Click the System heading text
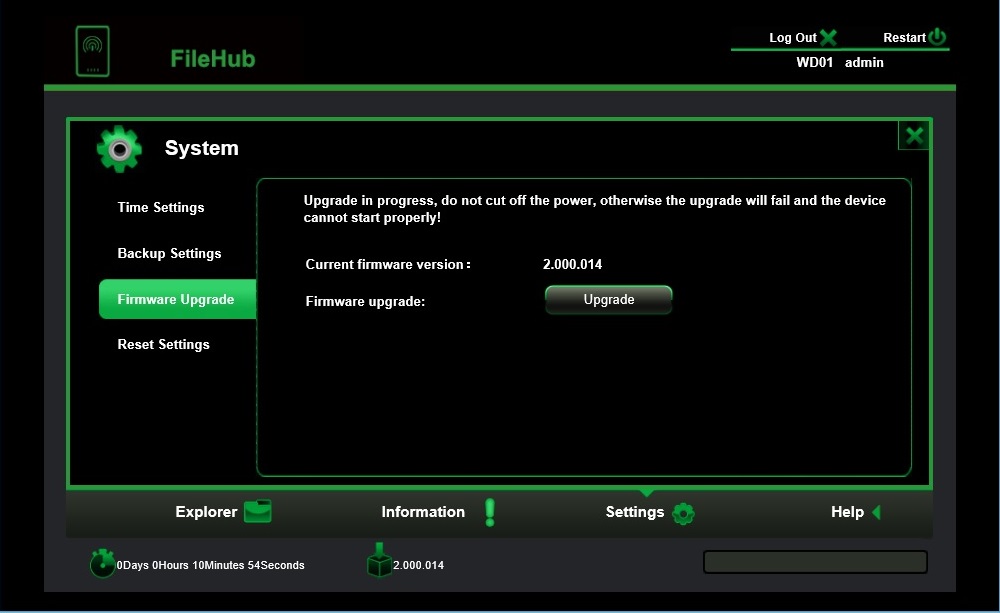 click(202, 148)
